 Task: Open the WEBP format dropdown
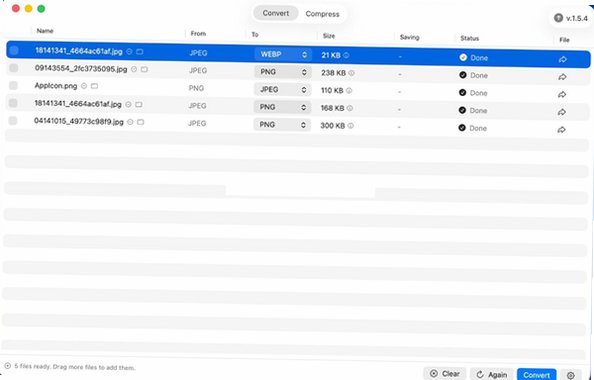point(283,55)
